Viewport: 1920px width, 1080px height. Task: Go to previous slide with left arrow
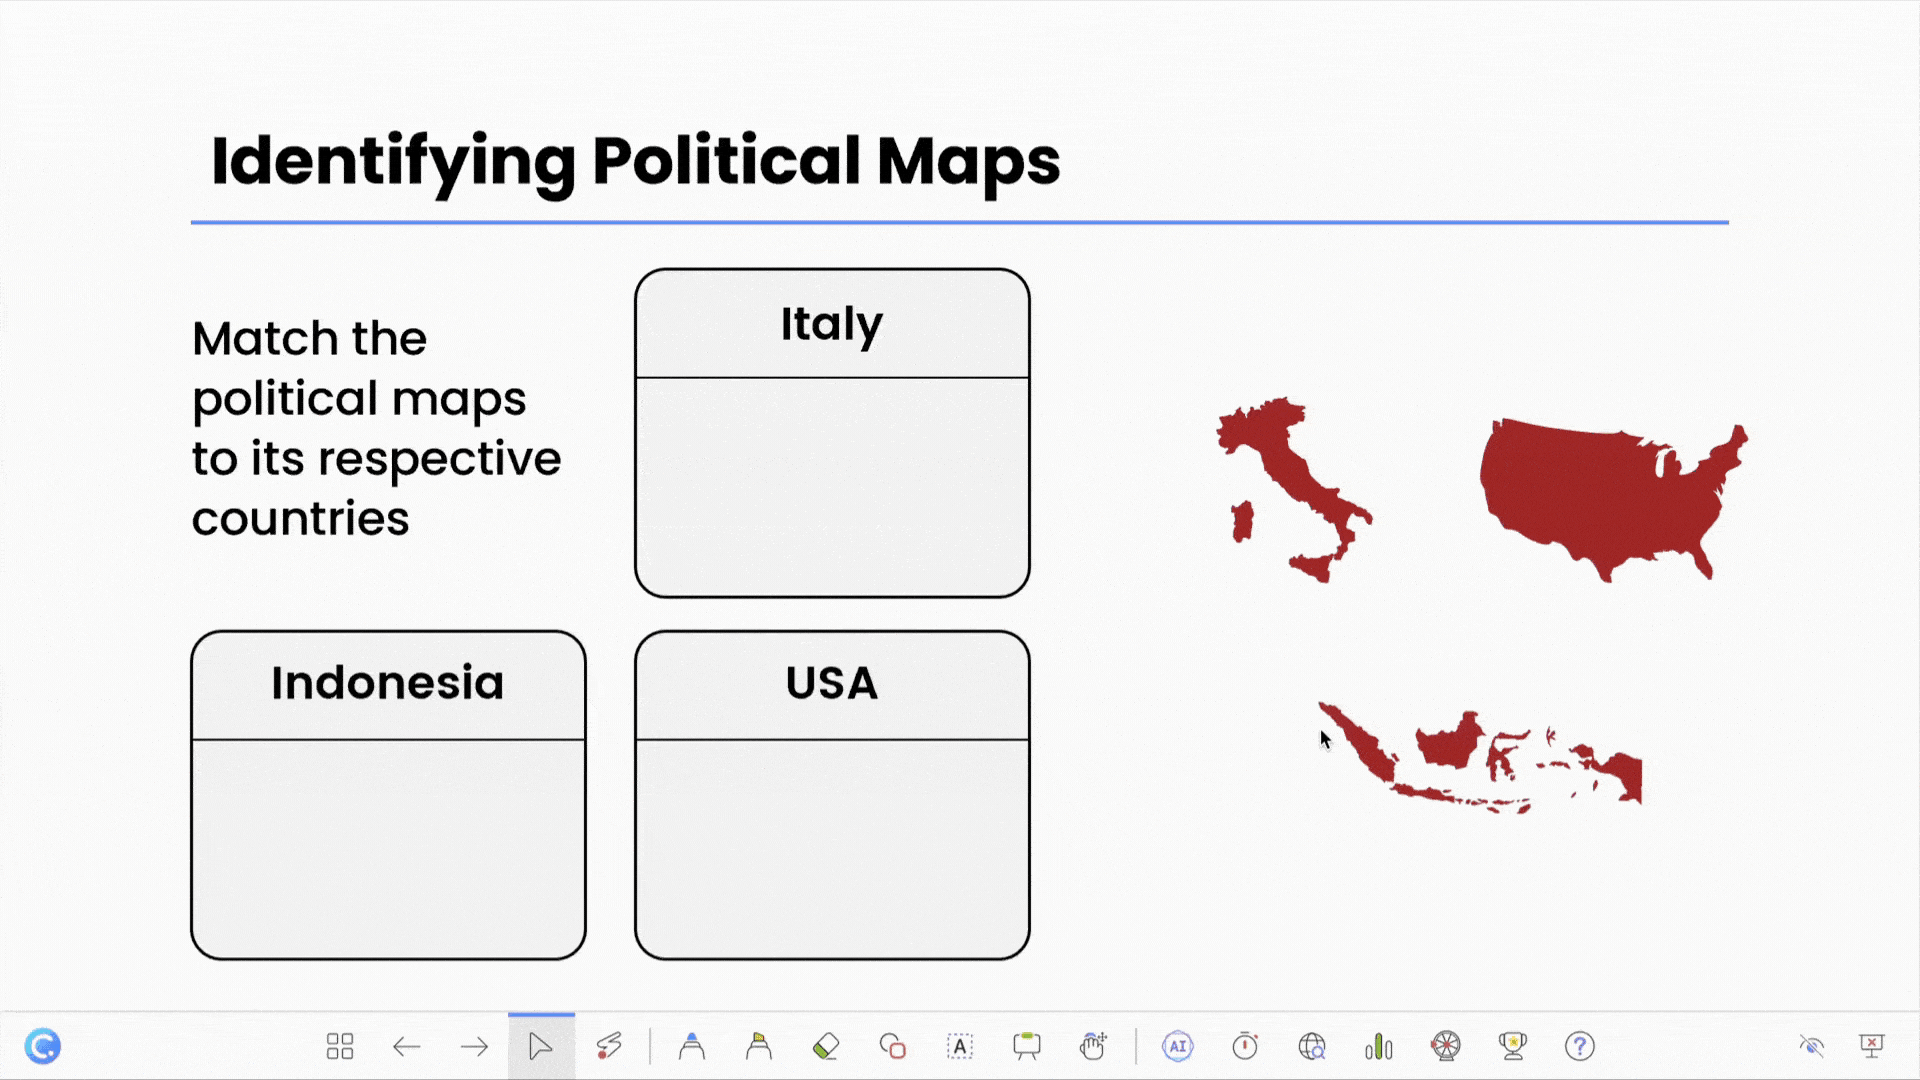pos(407,1046)
